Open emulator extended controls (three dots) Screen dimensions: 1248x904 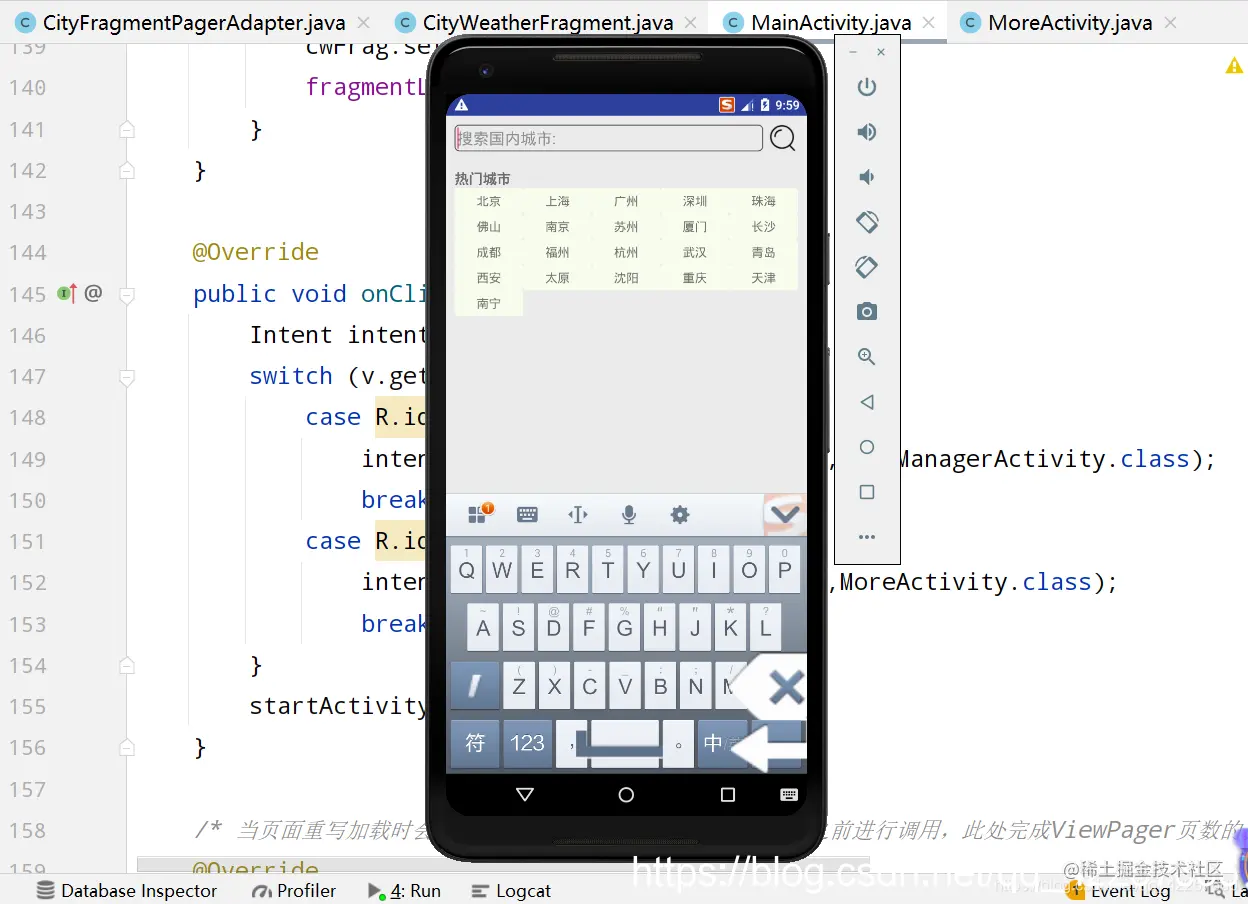coord(867,537)
